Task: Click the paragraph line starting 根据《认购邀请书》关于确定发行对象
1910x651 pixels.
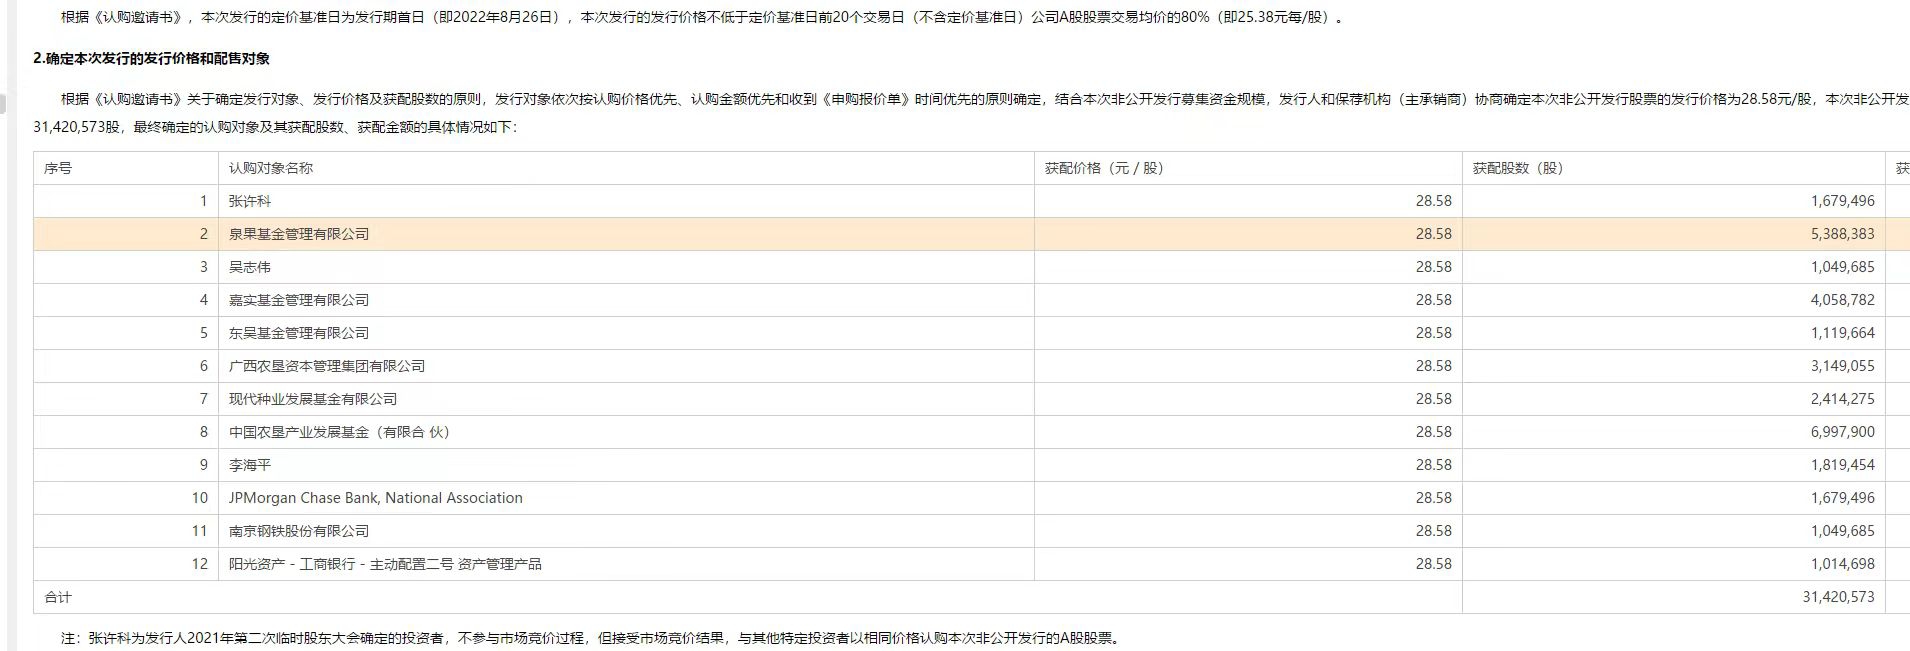Action: click(x=985, y=99)
